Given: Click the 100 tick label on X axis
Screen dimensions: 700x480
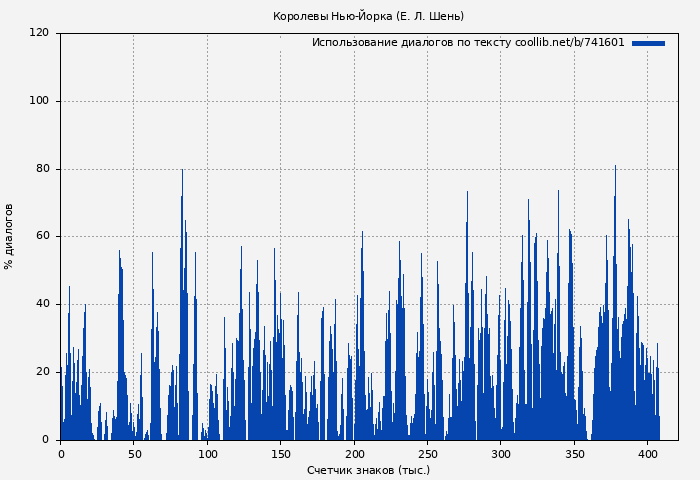Looking at the screenshot, I should [207, 454].
